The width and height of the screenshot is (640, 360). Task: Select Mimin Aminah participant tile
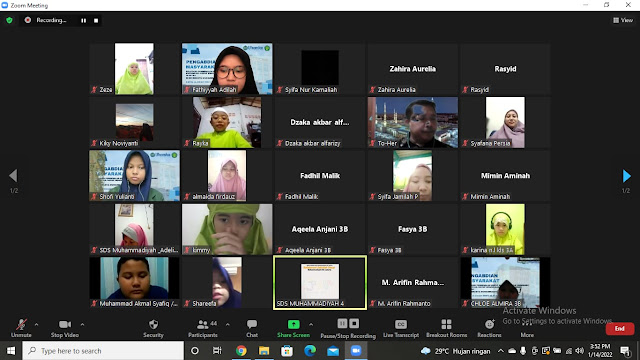tap(505, 176)
